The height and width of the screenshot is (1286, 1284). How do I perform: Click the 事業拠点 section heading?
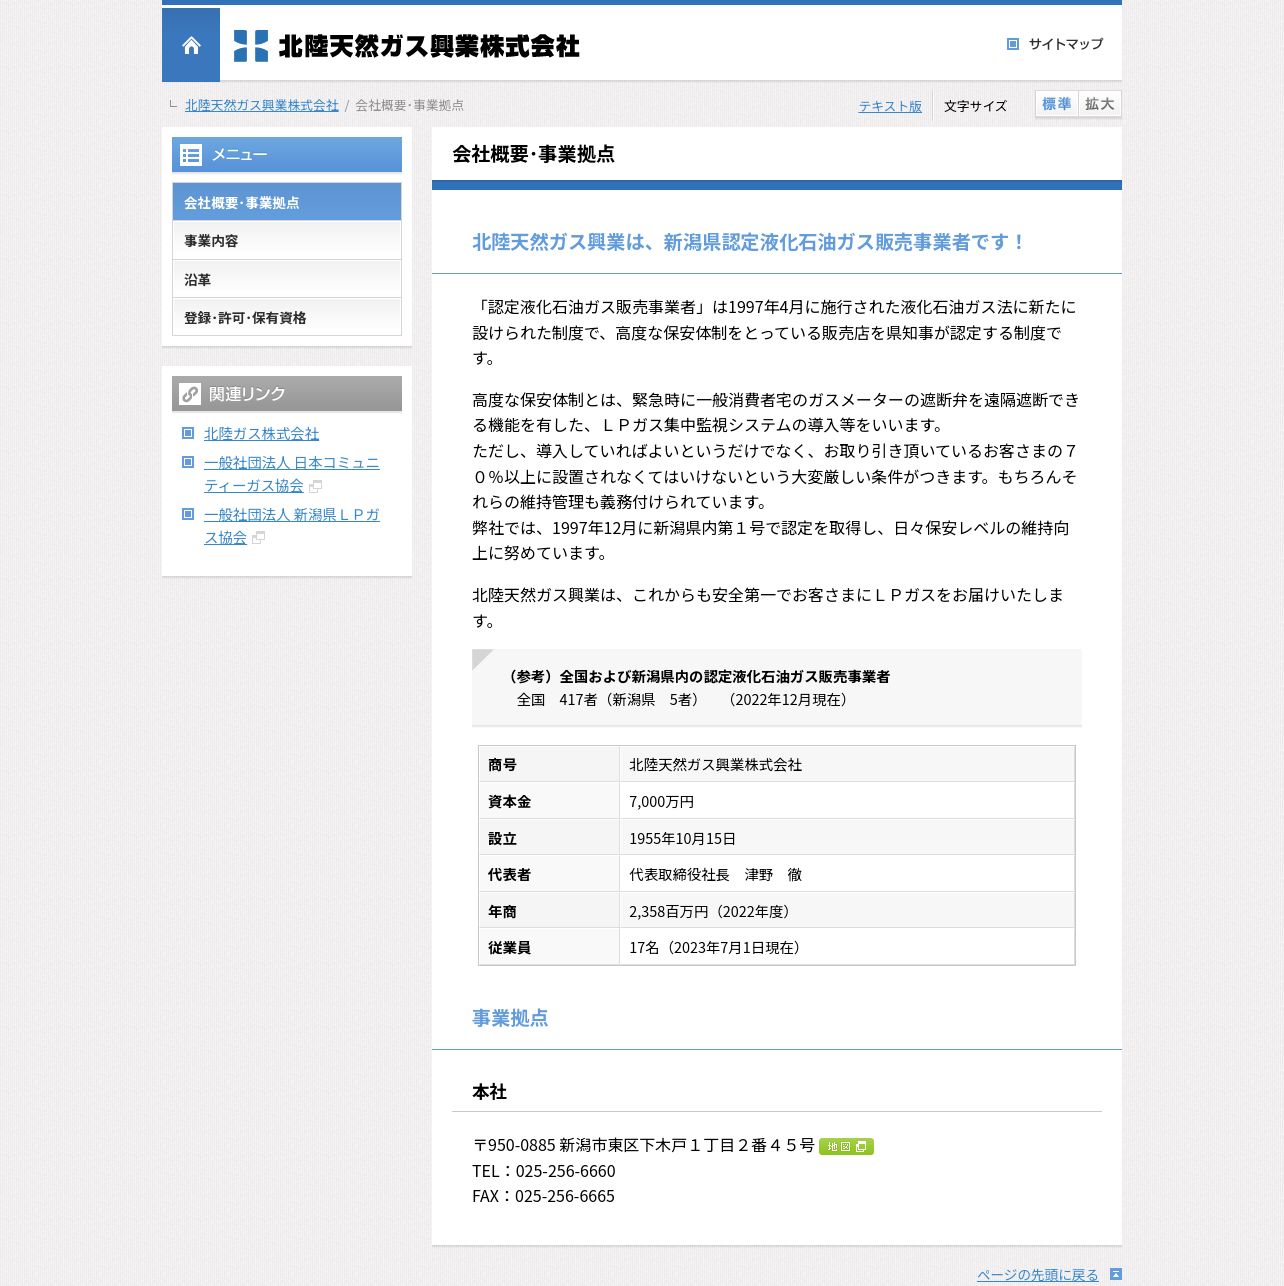point(510,1018)
